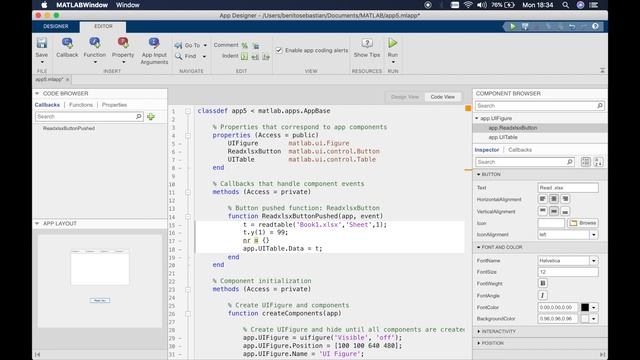Open the Go To dropdown arrow
The width and height of the screenshot is (640, 360).
click(205, 45)
